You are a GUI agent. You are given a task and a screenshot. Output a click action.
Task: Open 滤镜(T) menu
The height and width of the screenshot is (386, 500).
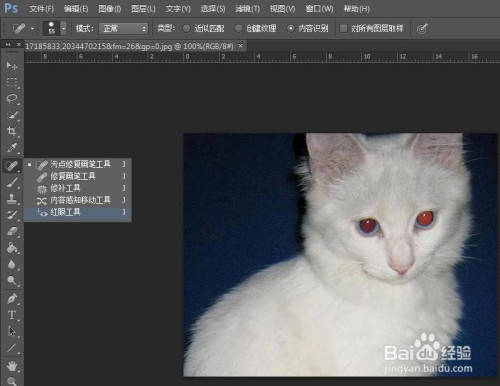point(247,9)
